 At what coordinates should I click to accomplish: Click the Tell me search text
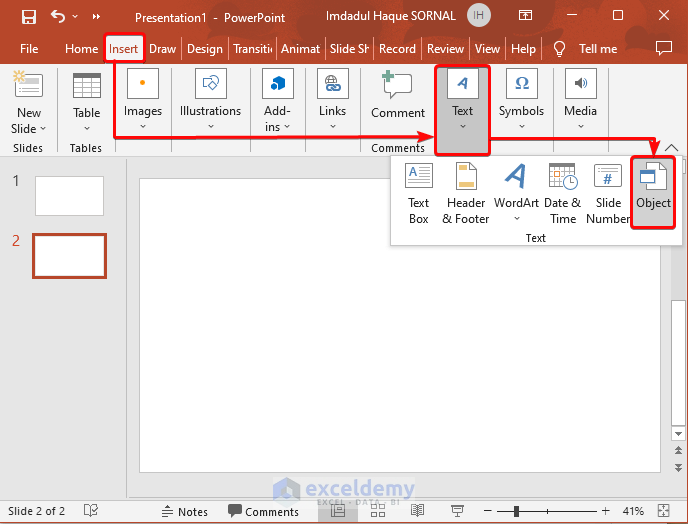pyautogui.click(x=598, y=49)
